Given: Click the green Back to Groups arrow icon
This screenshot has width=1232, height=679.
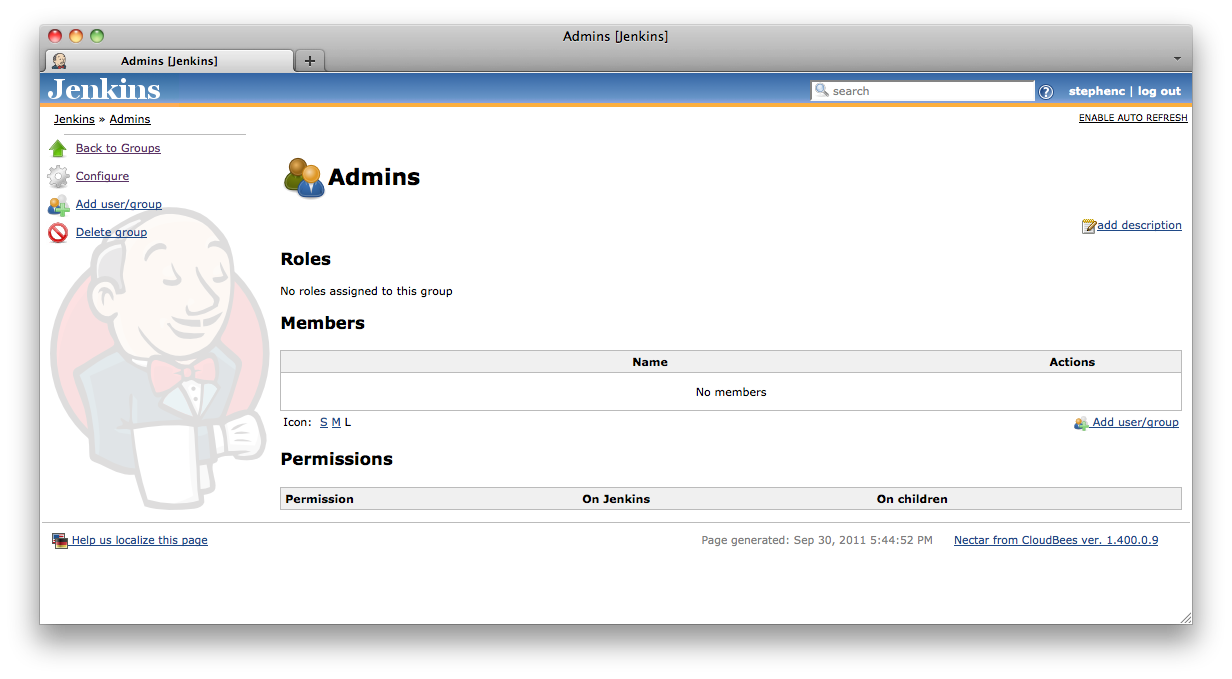Looking at the screenshot, I should coord(58,148).
